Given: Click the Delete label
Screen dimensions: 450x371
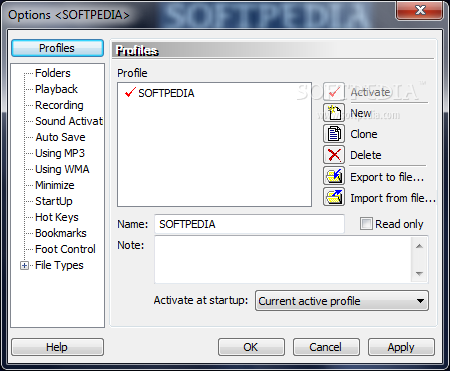Looking at the screenshot, I should click(366, 155).
